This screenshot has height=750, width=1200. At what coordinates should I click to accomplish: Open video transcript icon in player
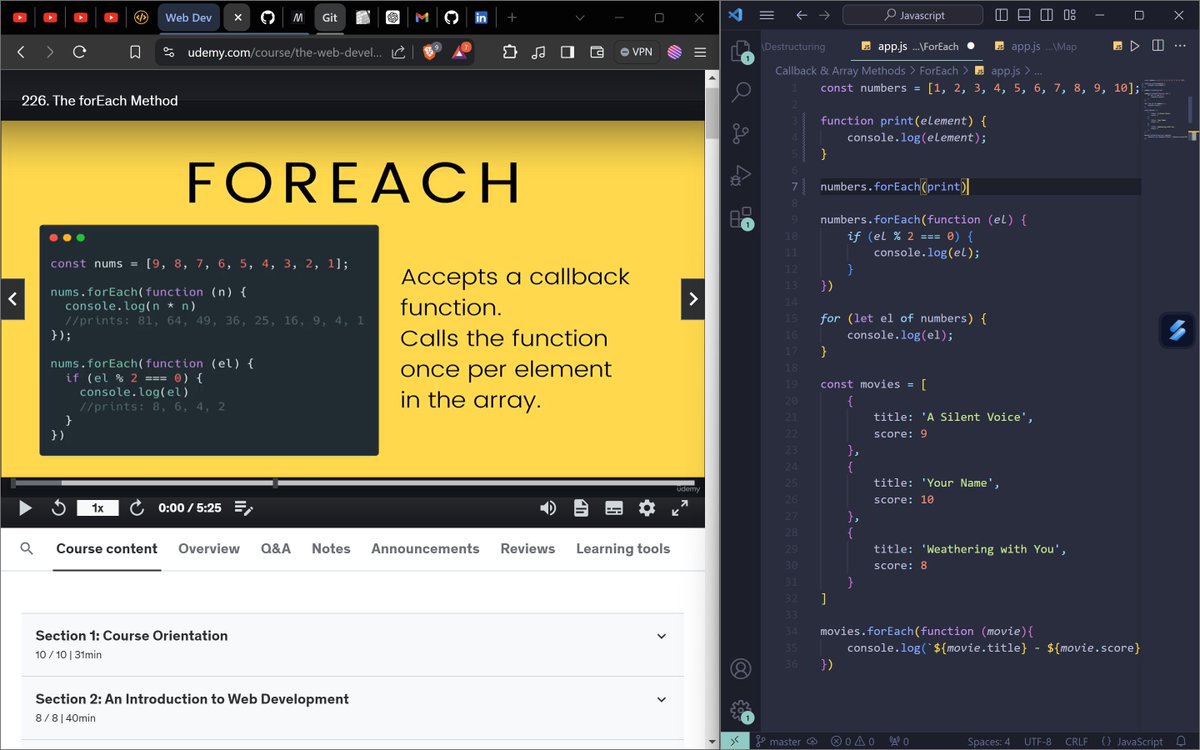coord(581,508)
